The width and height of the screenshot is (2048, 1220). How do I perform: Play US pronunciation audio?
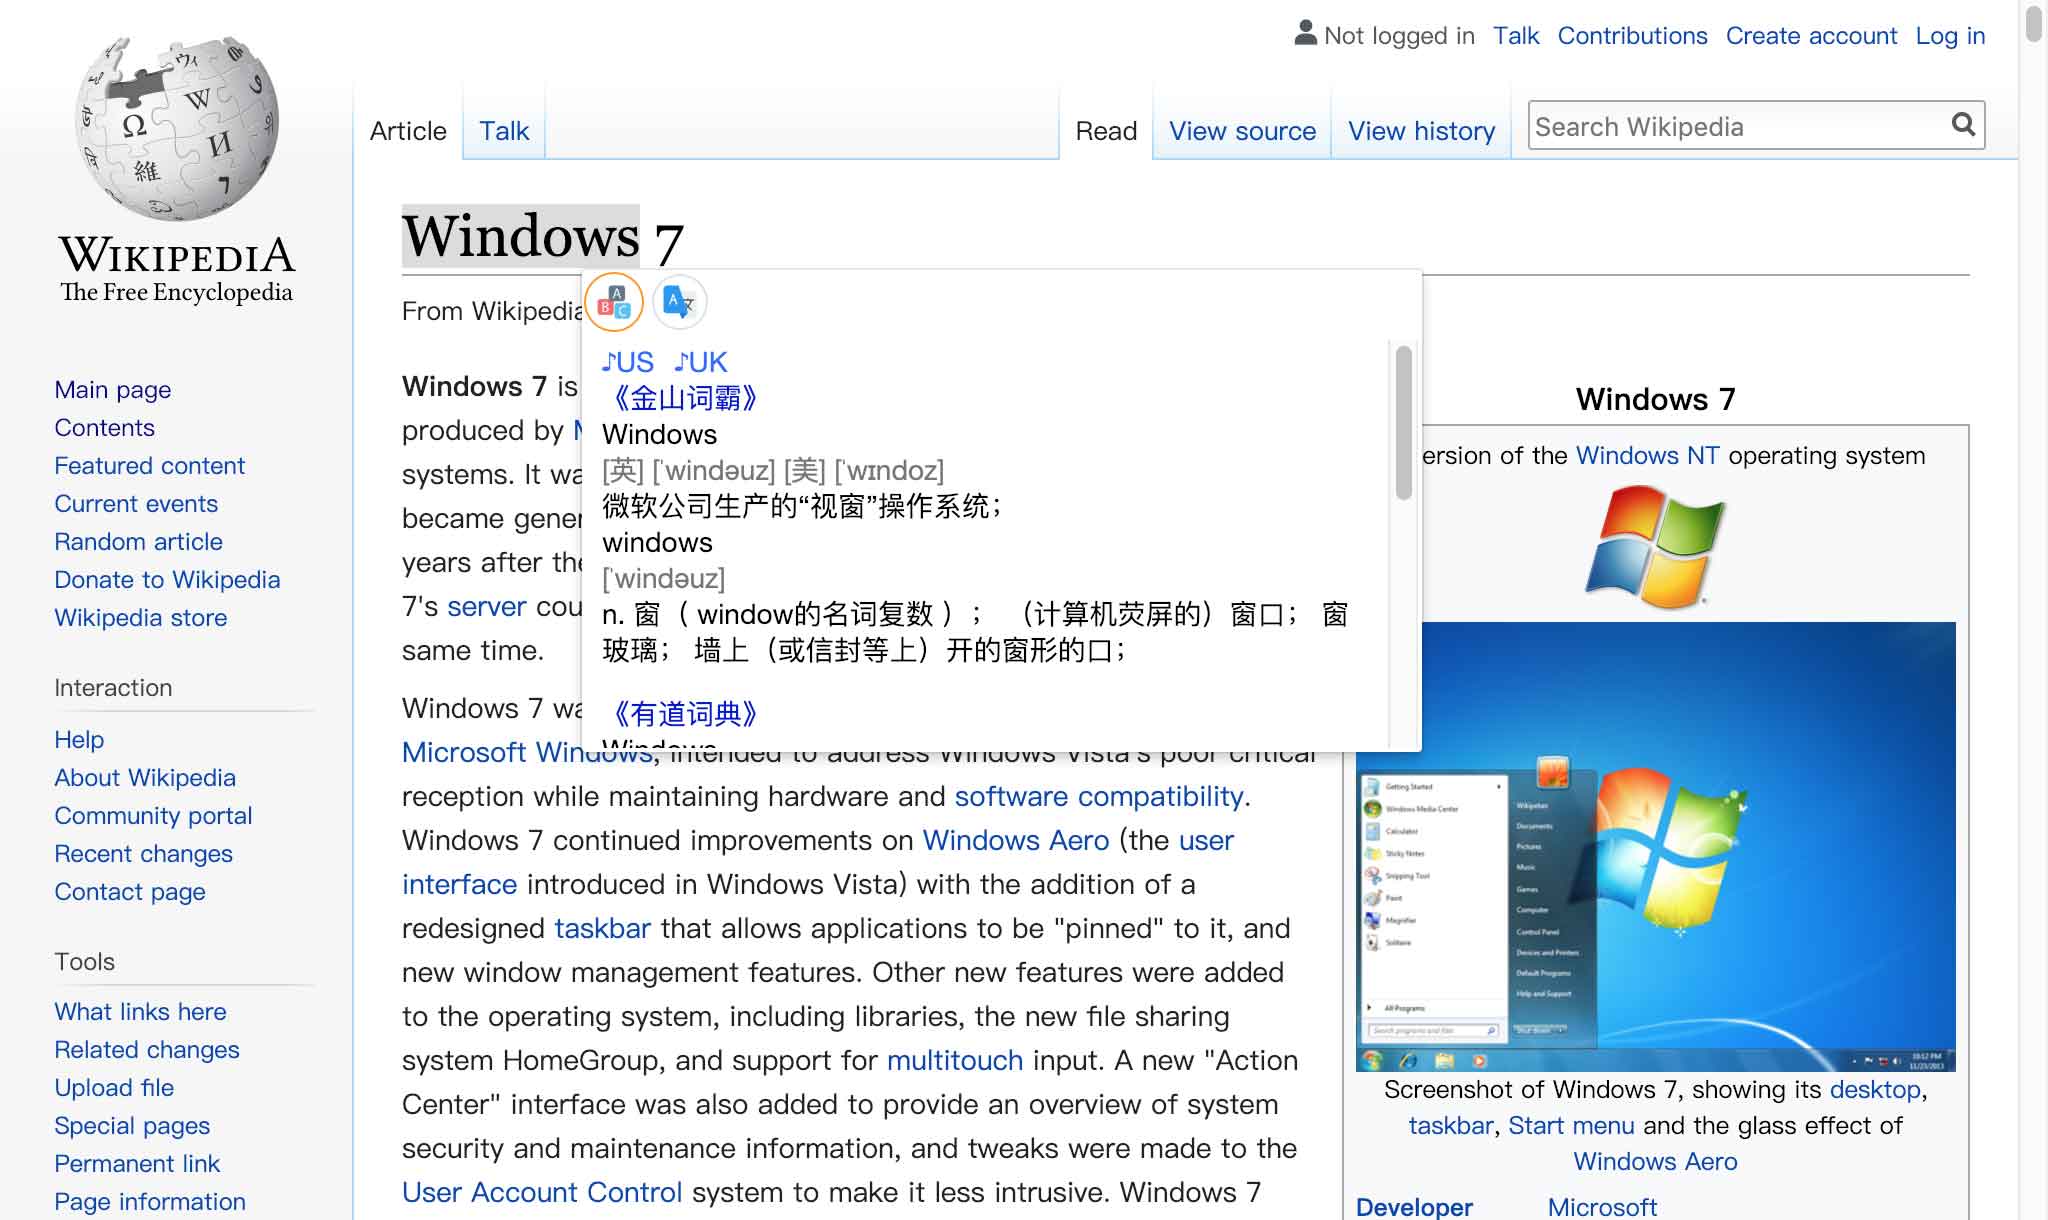coord(628,362)
